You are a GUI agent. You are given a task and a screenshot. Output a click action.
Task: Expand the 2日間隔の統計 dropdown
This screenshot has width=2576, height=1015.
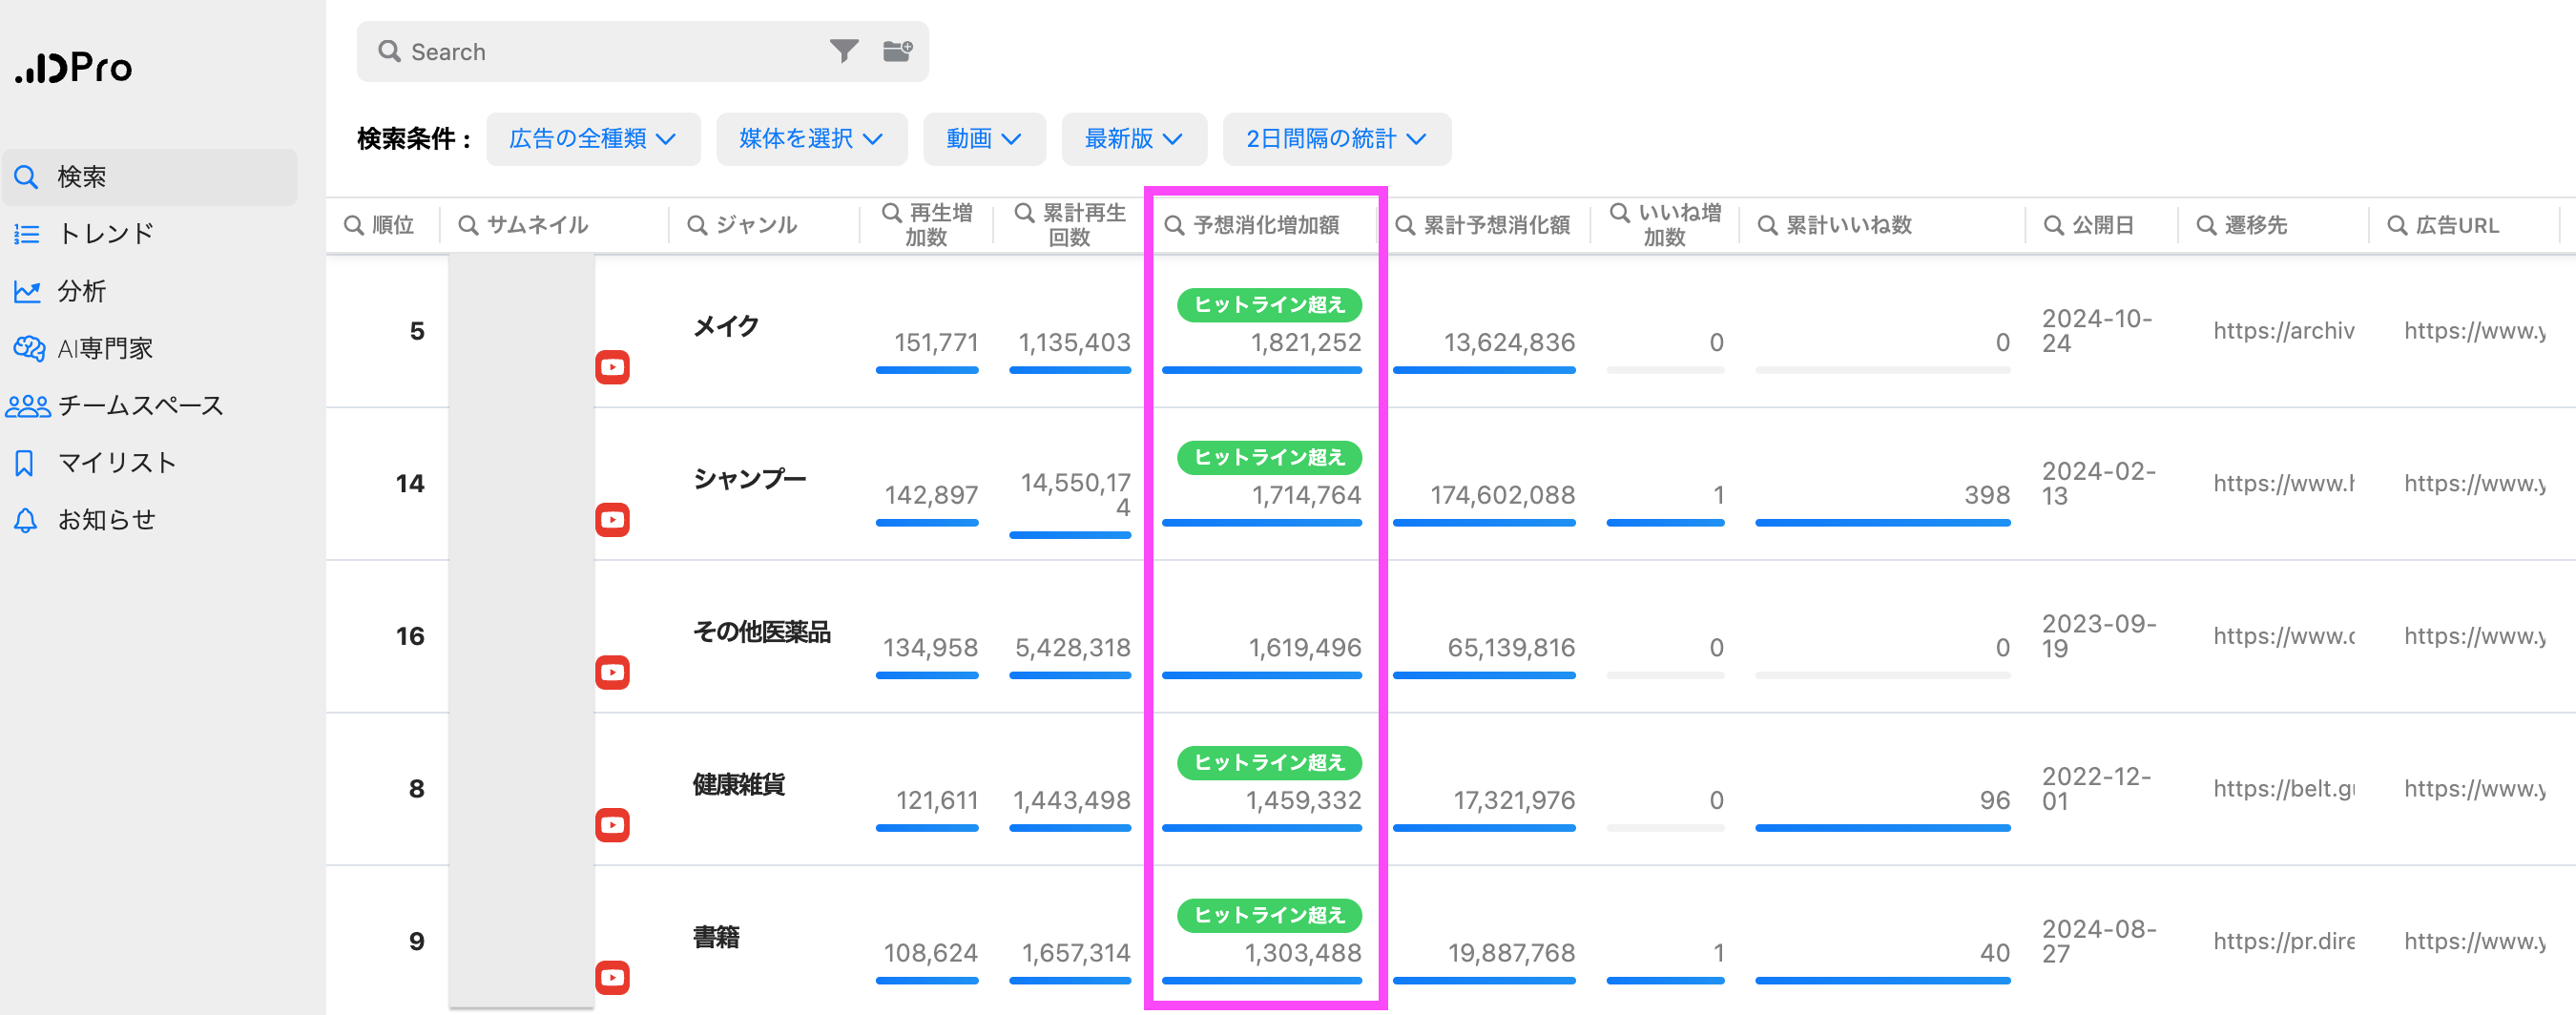pos(1335,139)
